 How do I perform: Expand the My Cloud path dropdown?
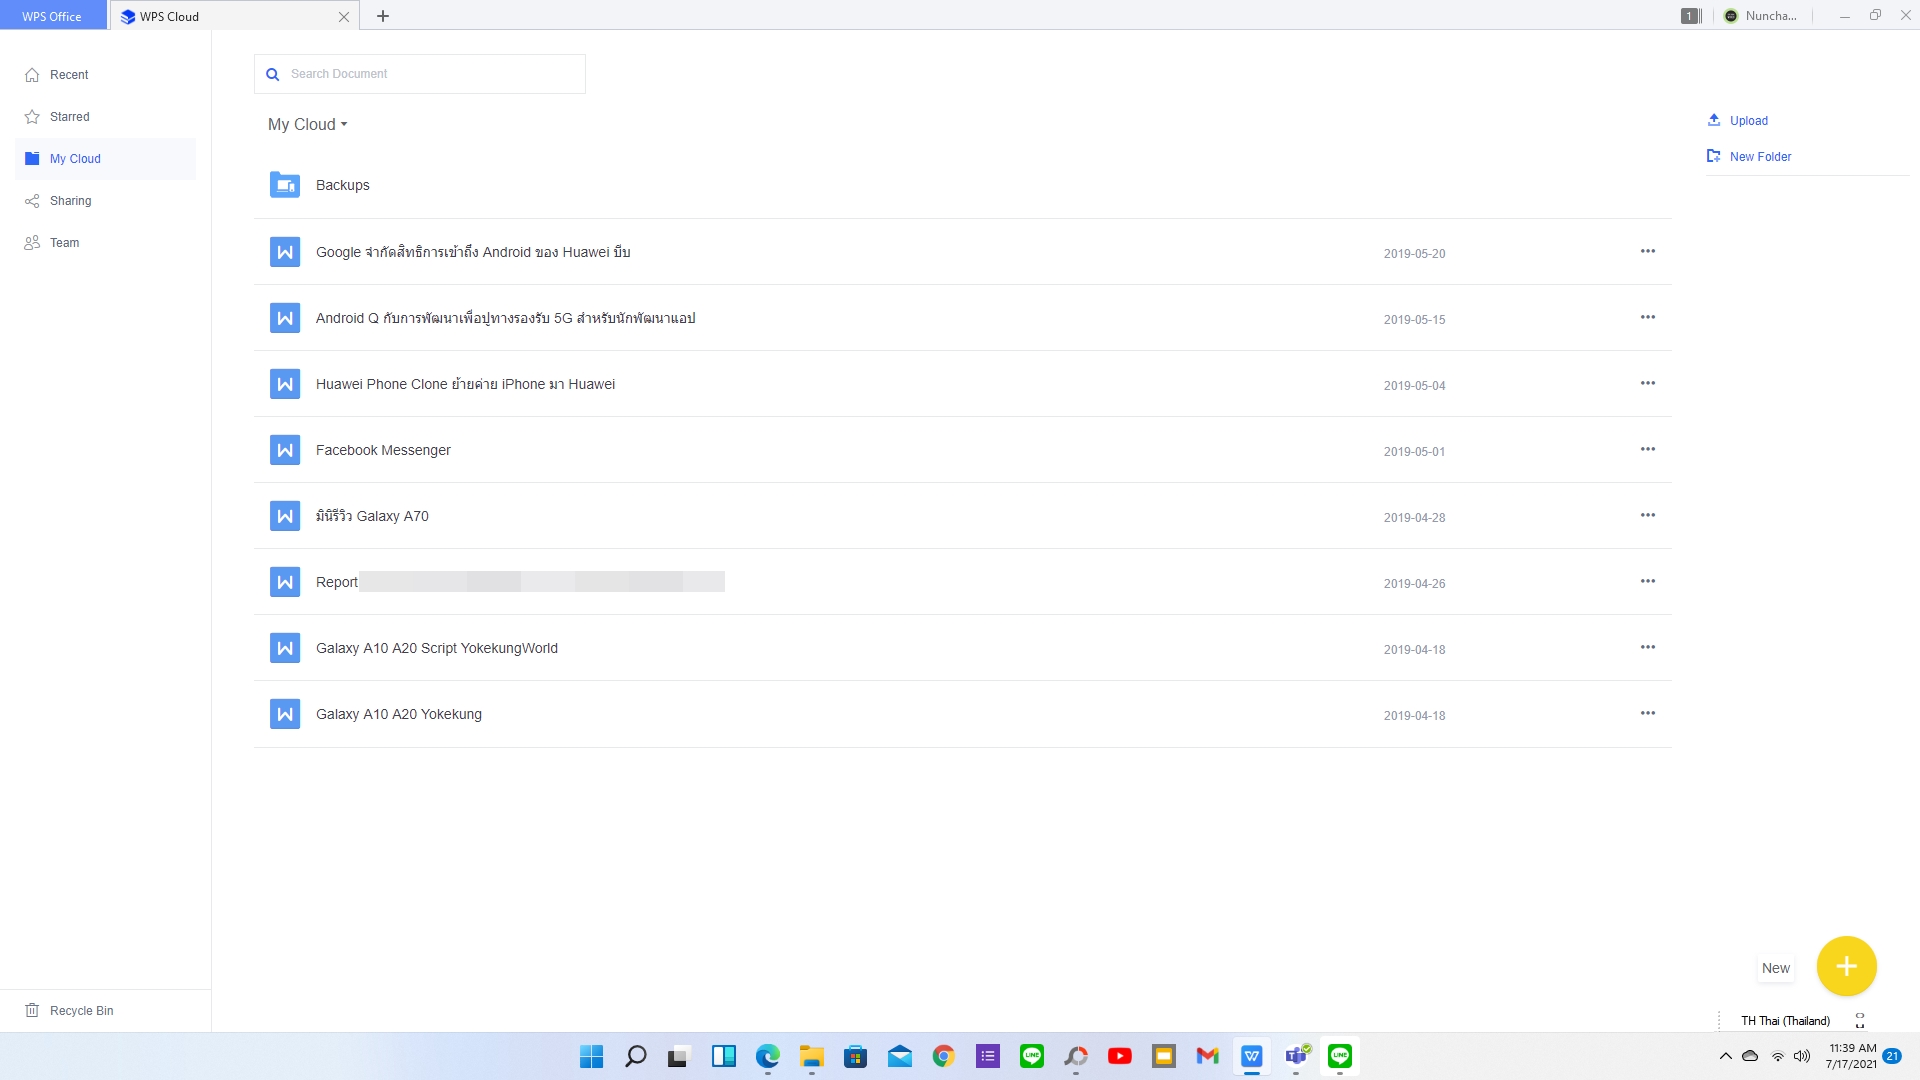[307, 125]
